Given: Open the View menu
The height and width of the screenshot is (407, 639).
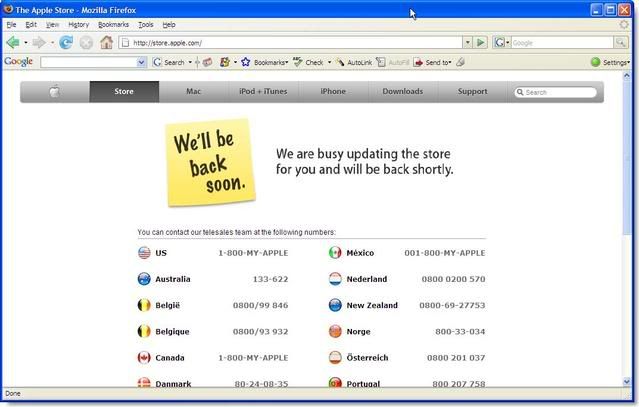Looking at the screenshot, I should [x=52, y=25].
